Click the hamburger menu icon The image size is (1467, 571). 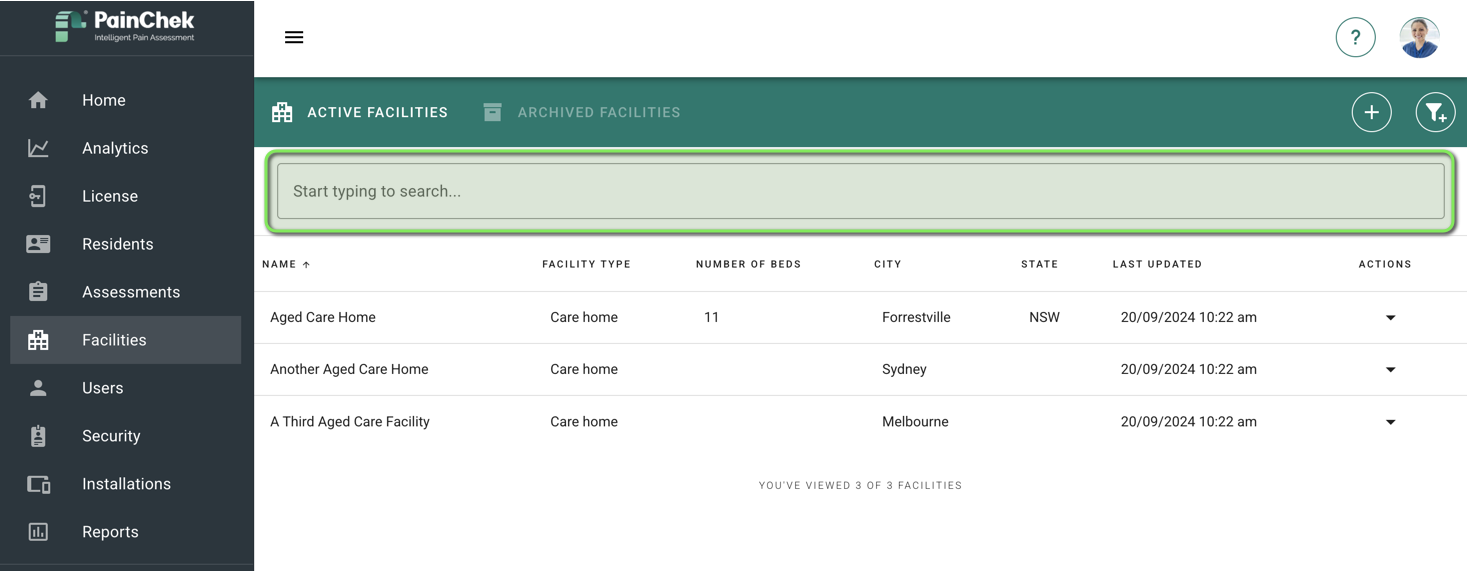[x=294, y=37]
